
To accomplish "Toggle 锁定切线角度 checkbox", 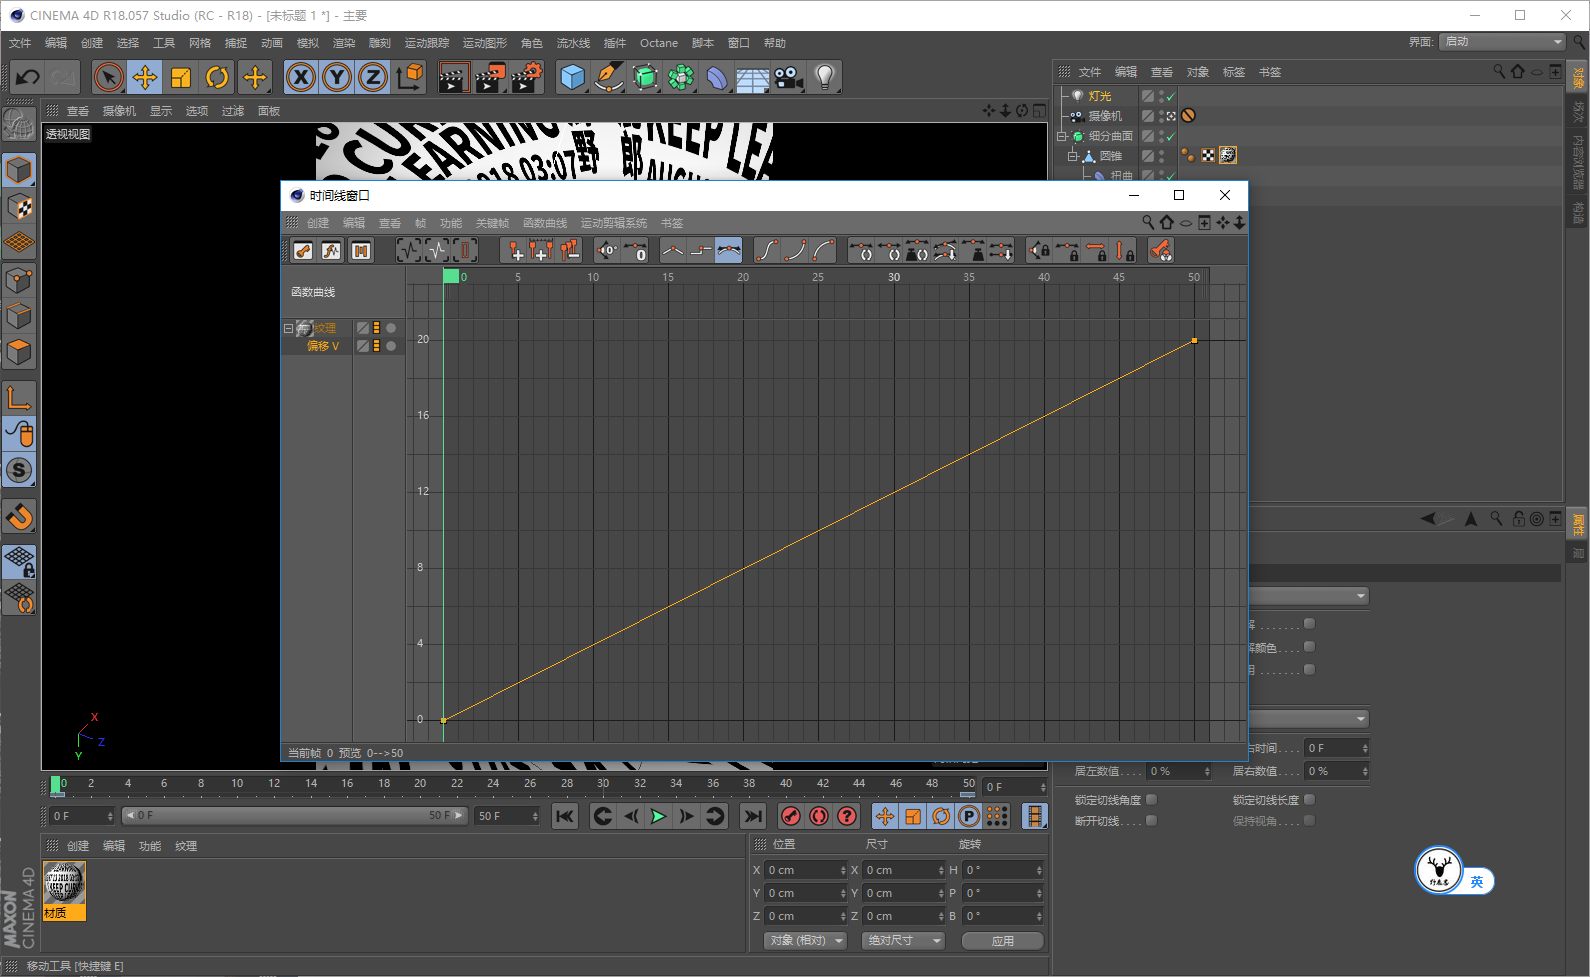I will (1151, 799).
